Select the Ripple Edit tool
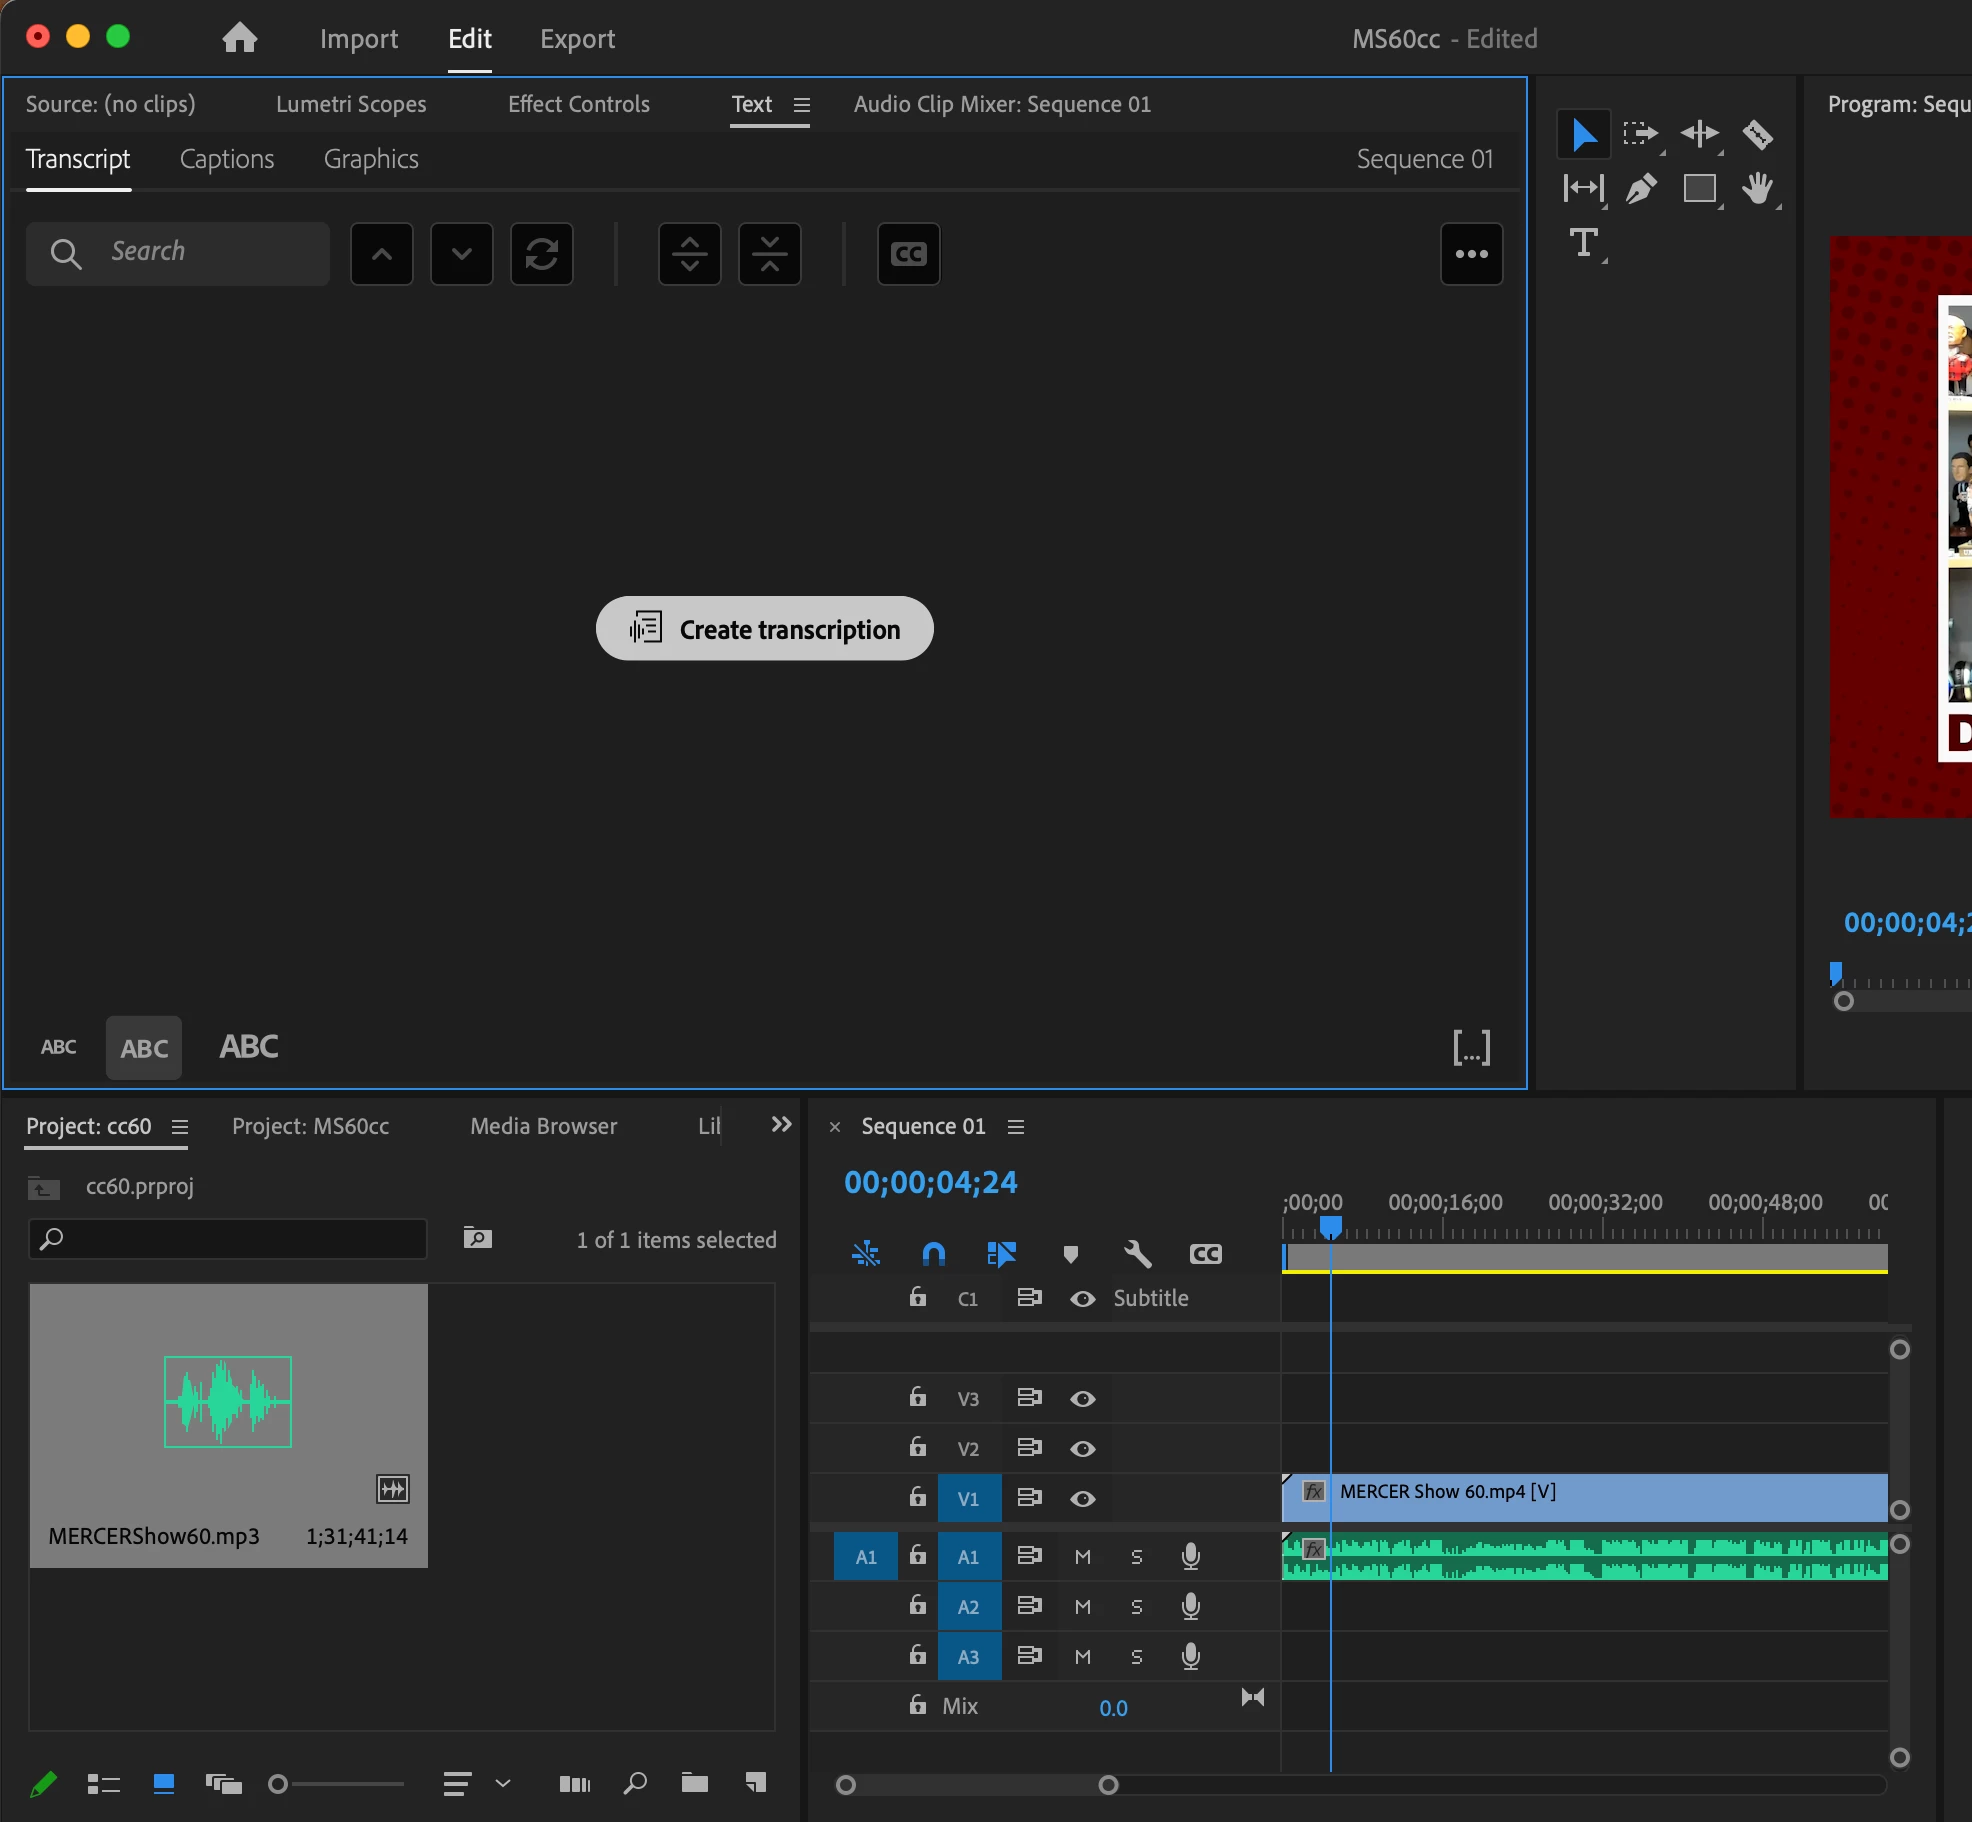 [1699, 134]
